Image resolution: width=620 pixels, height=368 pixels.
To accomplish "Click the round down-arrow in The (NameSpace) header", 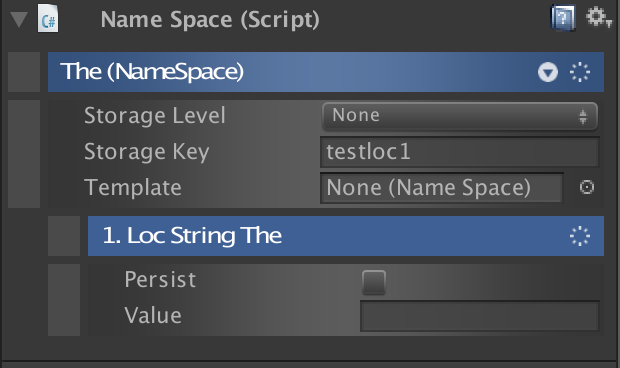I will coord(548,72).
